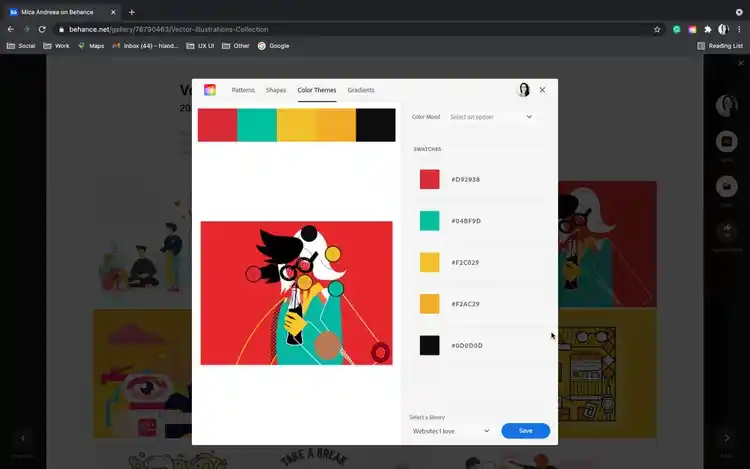Select the #04BF9D hex value text

466,221
